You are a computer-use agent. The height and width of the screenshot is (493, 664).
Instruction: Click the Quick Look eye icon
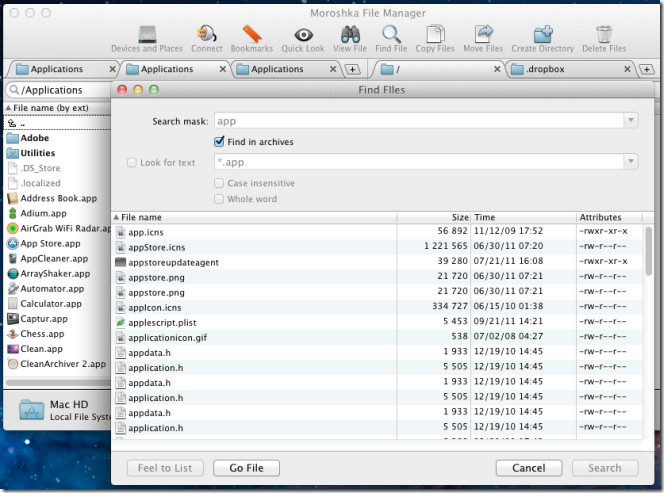(302, 35)
